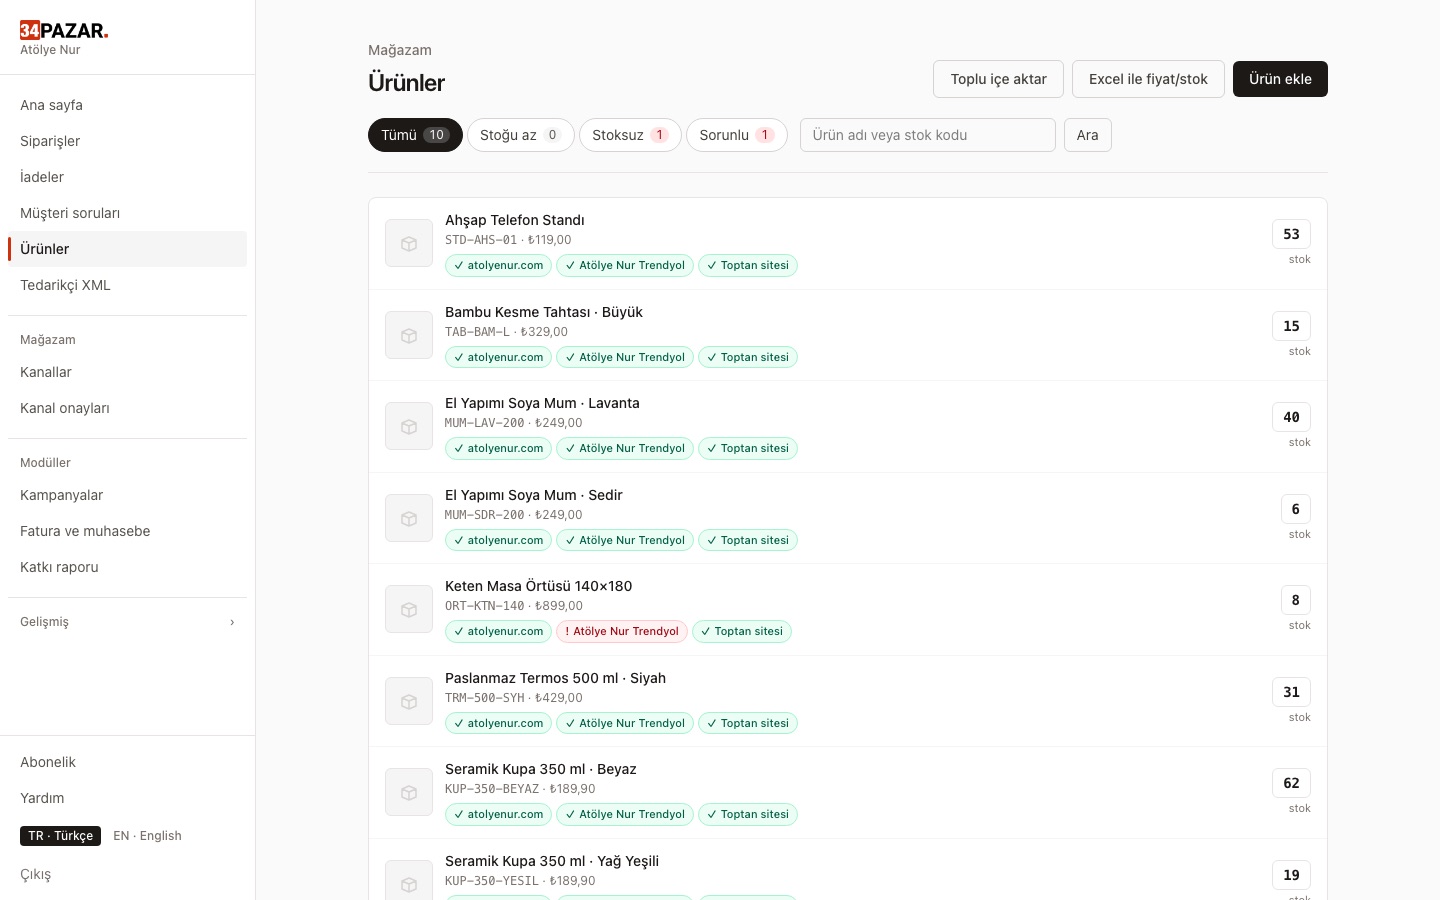Screen dimensions: 1440x900
Task: Focus the product name or stock code search field
Action: [x=928, y=135]
